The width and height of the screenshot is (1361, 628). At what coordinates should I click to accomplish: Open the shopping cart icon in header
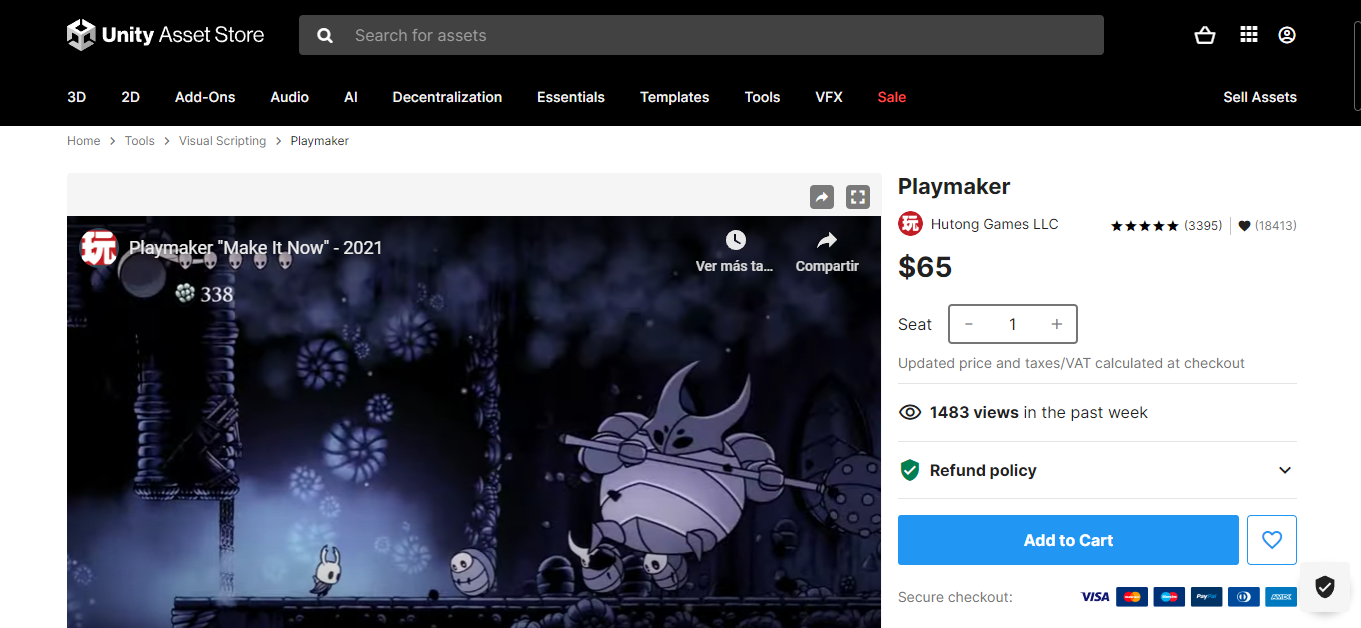click(x=1205, y=35)
